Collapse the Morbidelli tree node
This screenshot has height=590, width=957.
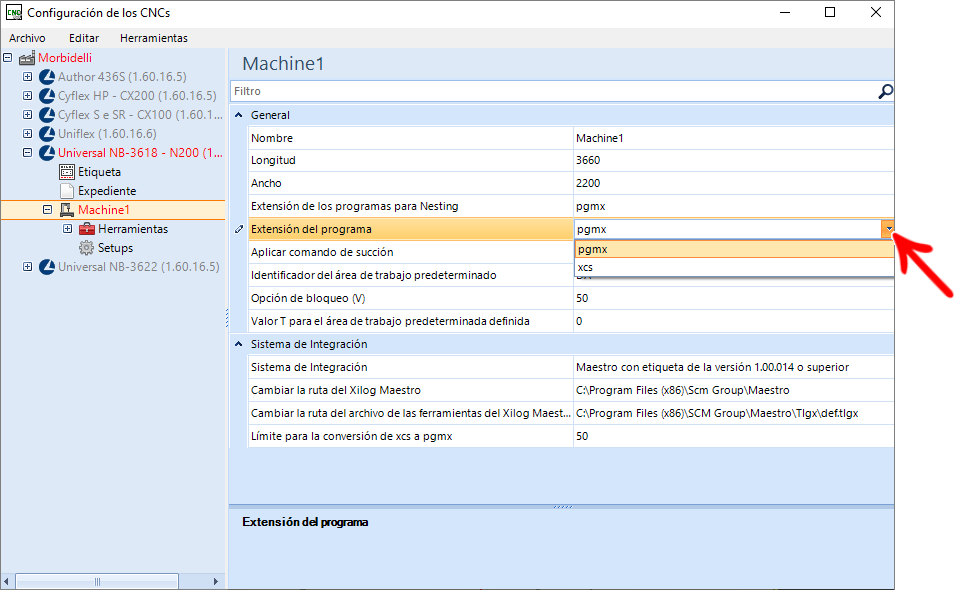(x=8, y=58)
